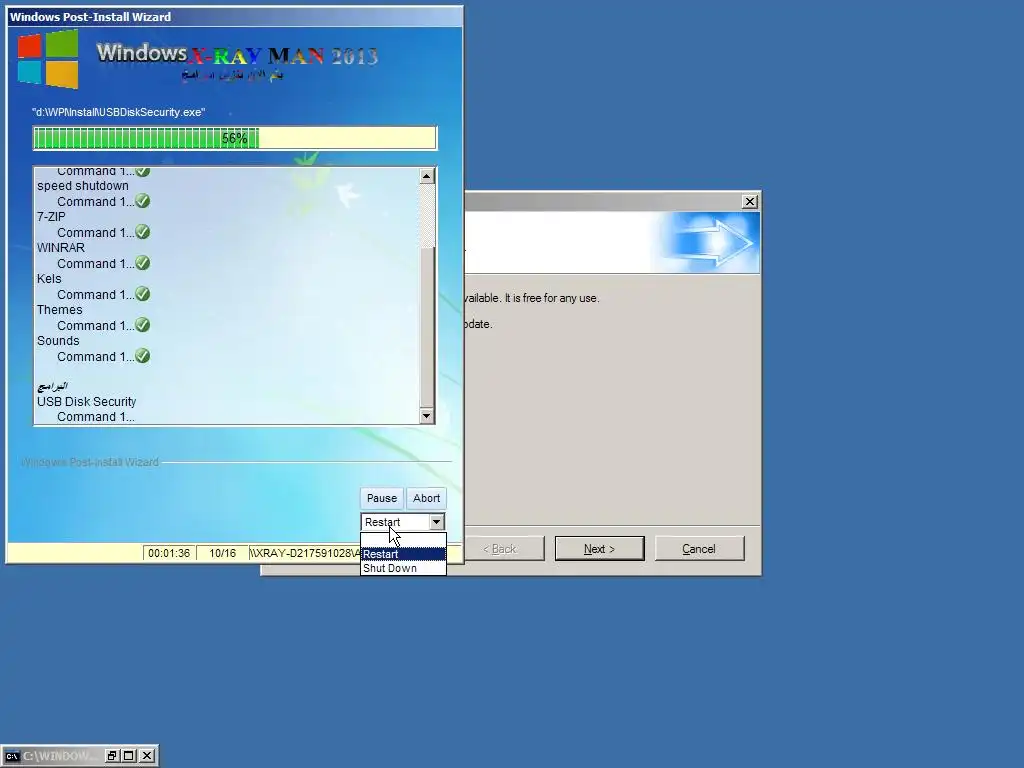Viewport: 1024px width, 768px height.
Task: Select the 'USB Disk Security' list entry
Action: 86,402
